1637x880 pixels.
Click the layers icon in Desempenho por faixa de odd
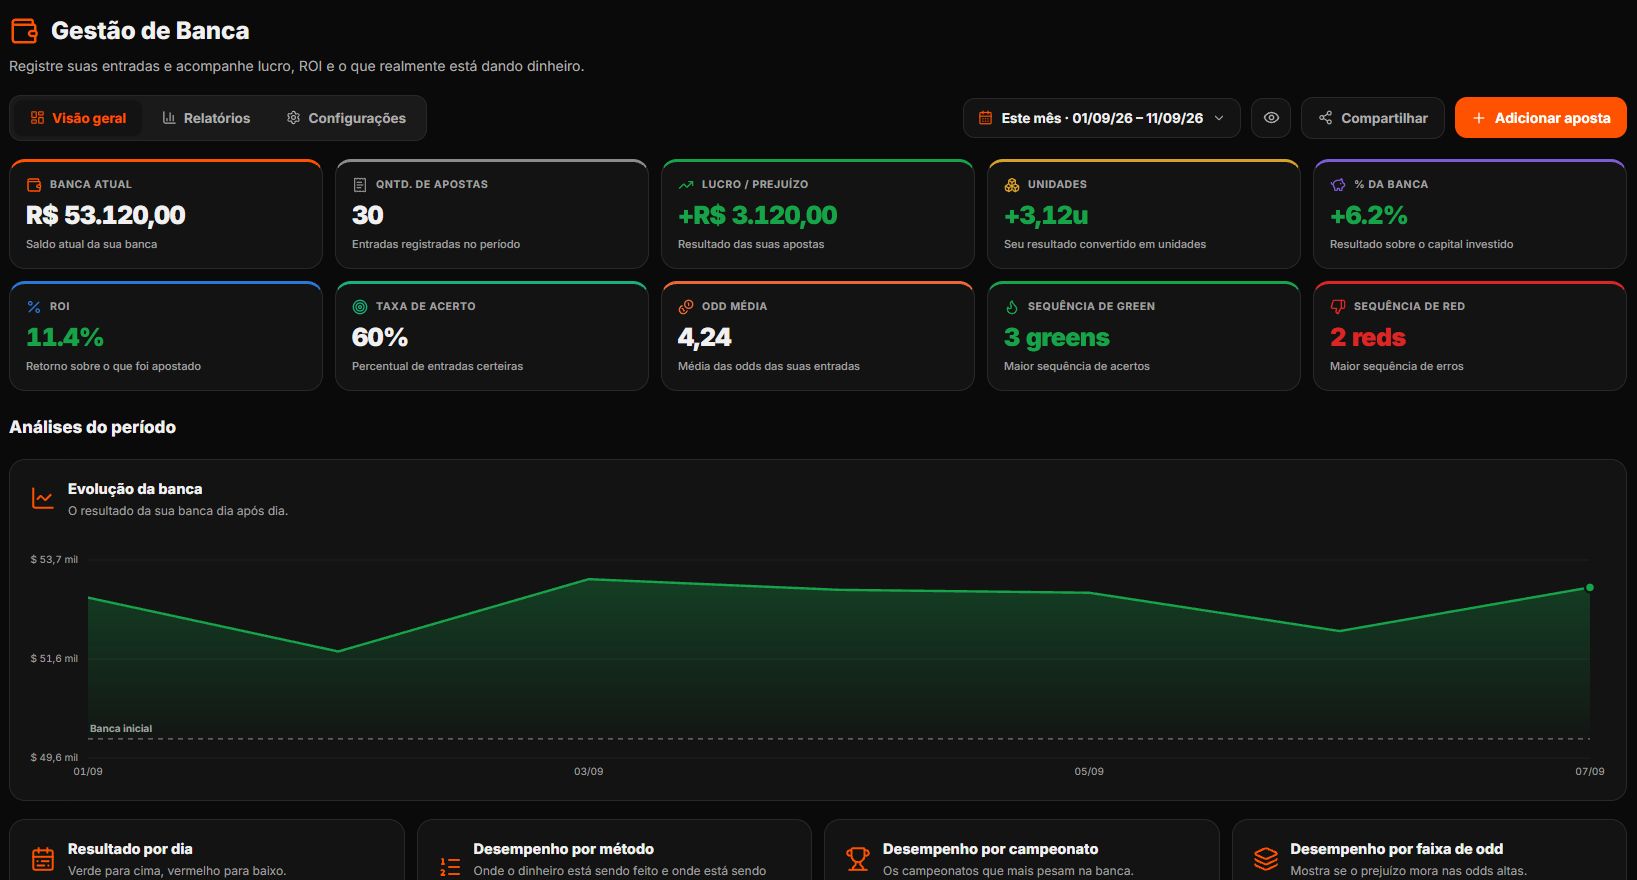(1266, 859)
